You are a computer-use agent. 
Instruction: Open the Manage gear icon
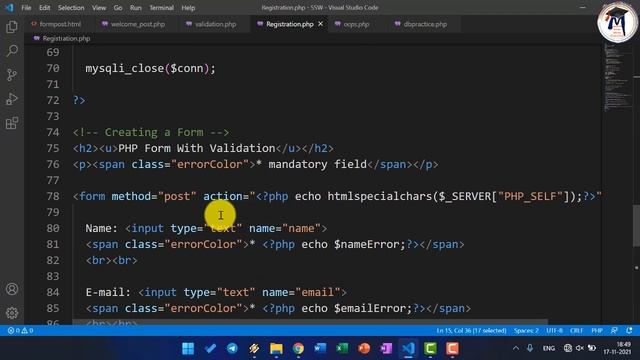coord(12,313)
